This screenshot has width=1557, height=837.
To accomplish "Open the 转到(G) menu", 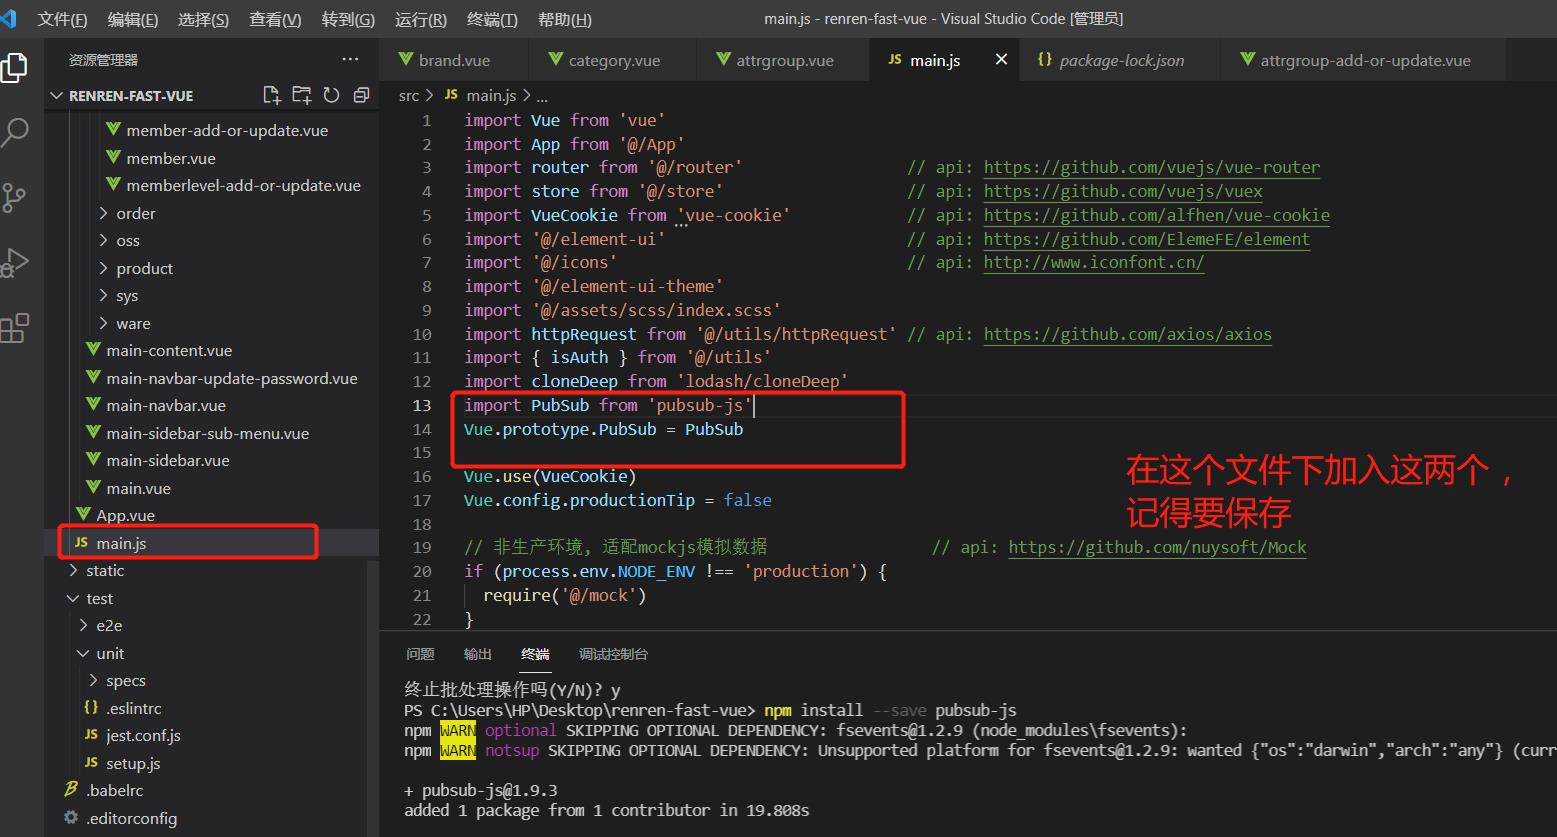I will [348, 19].
